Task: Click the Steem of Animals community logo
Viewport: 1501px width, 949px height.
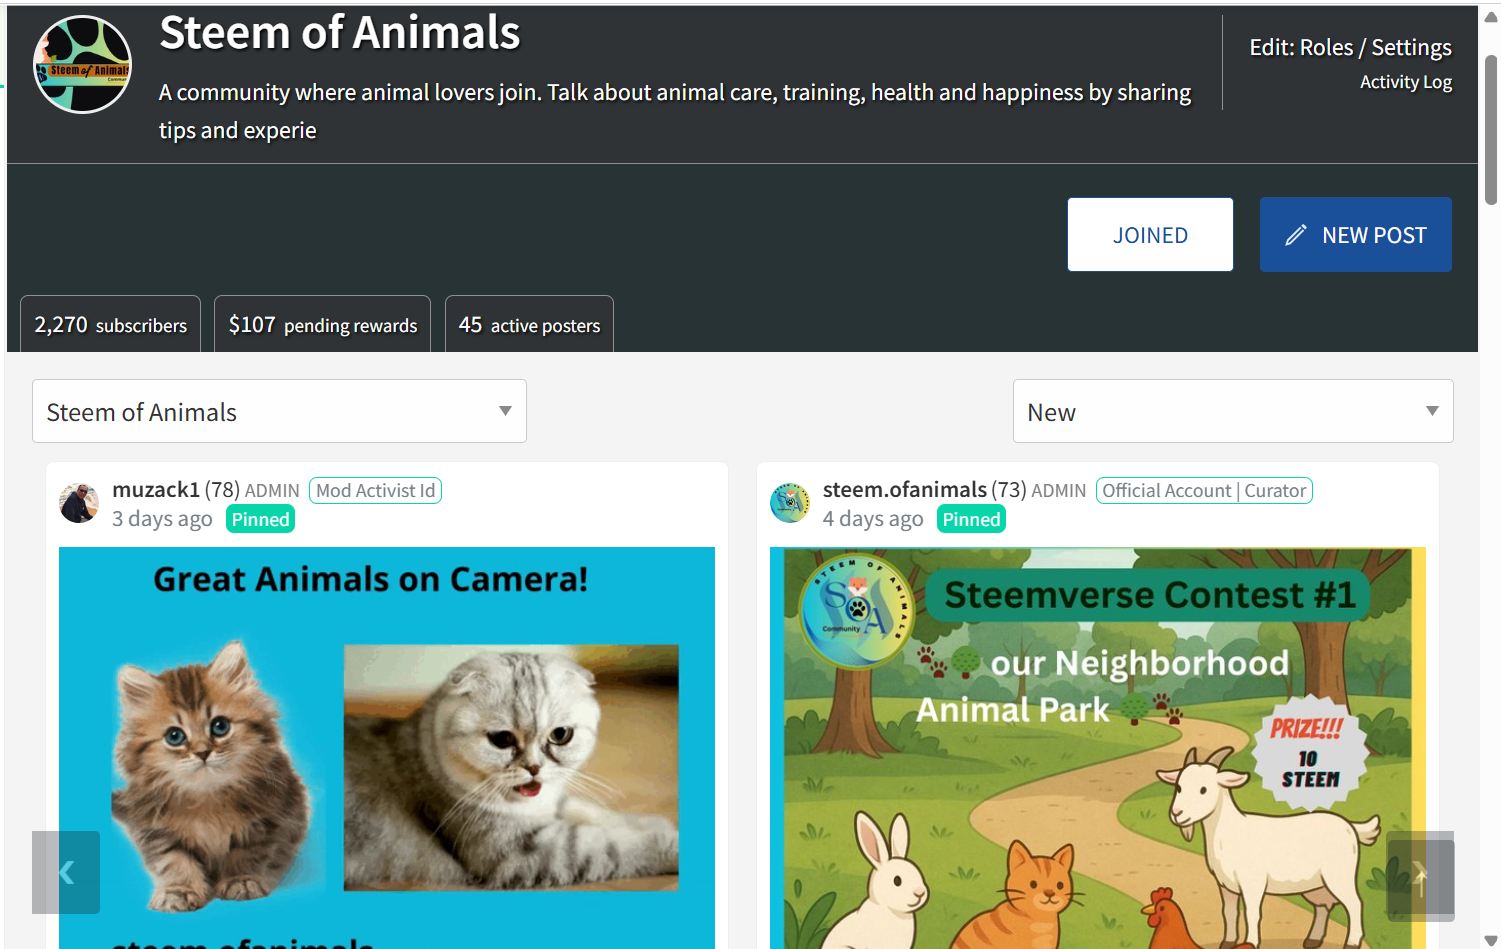Action: [82, 65]
